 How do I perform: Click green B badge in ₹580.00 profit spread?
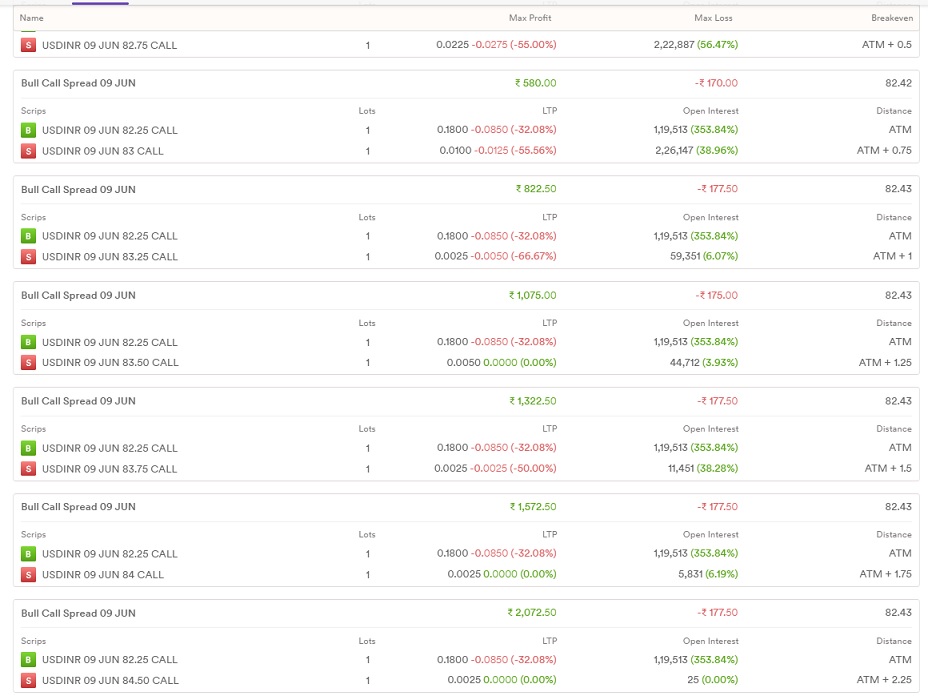(28, 130)
